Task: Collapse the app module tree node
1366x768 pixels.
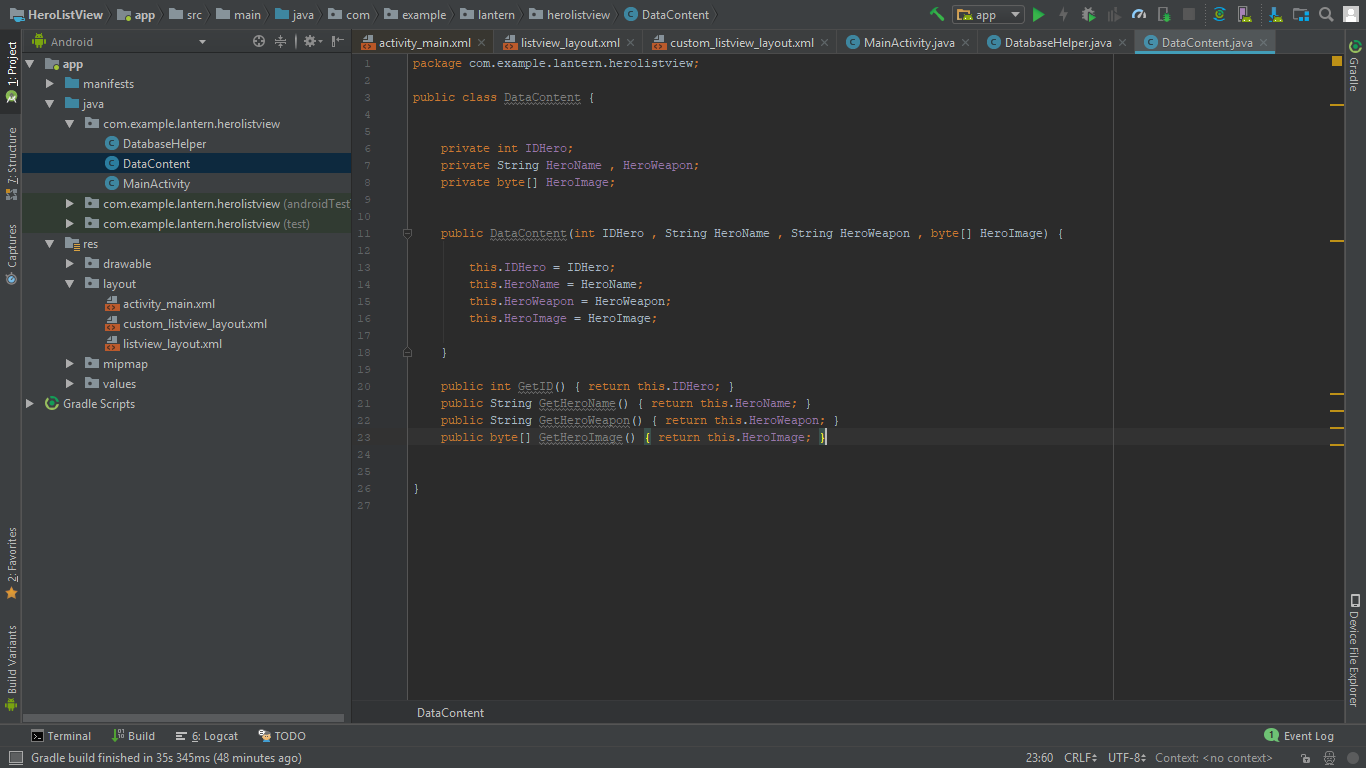Action: (30, 64)
